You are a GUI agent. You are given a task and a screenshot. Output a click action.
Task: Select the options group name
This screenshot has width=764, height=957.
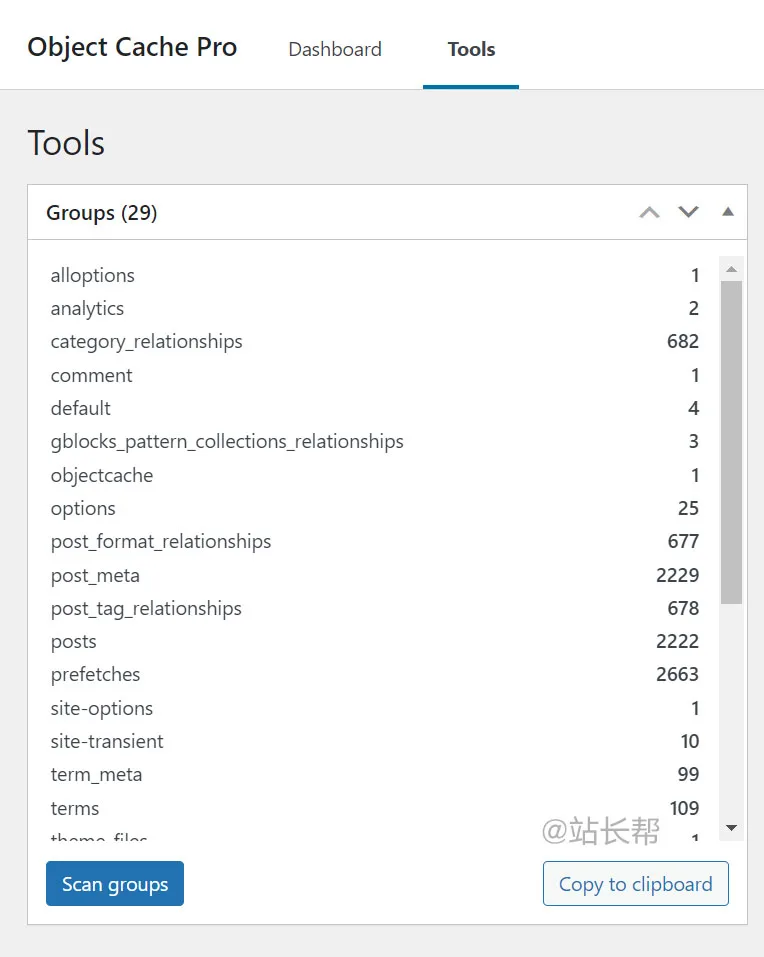click(83, 508)
